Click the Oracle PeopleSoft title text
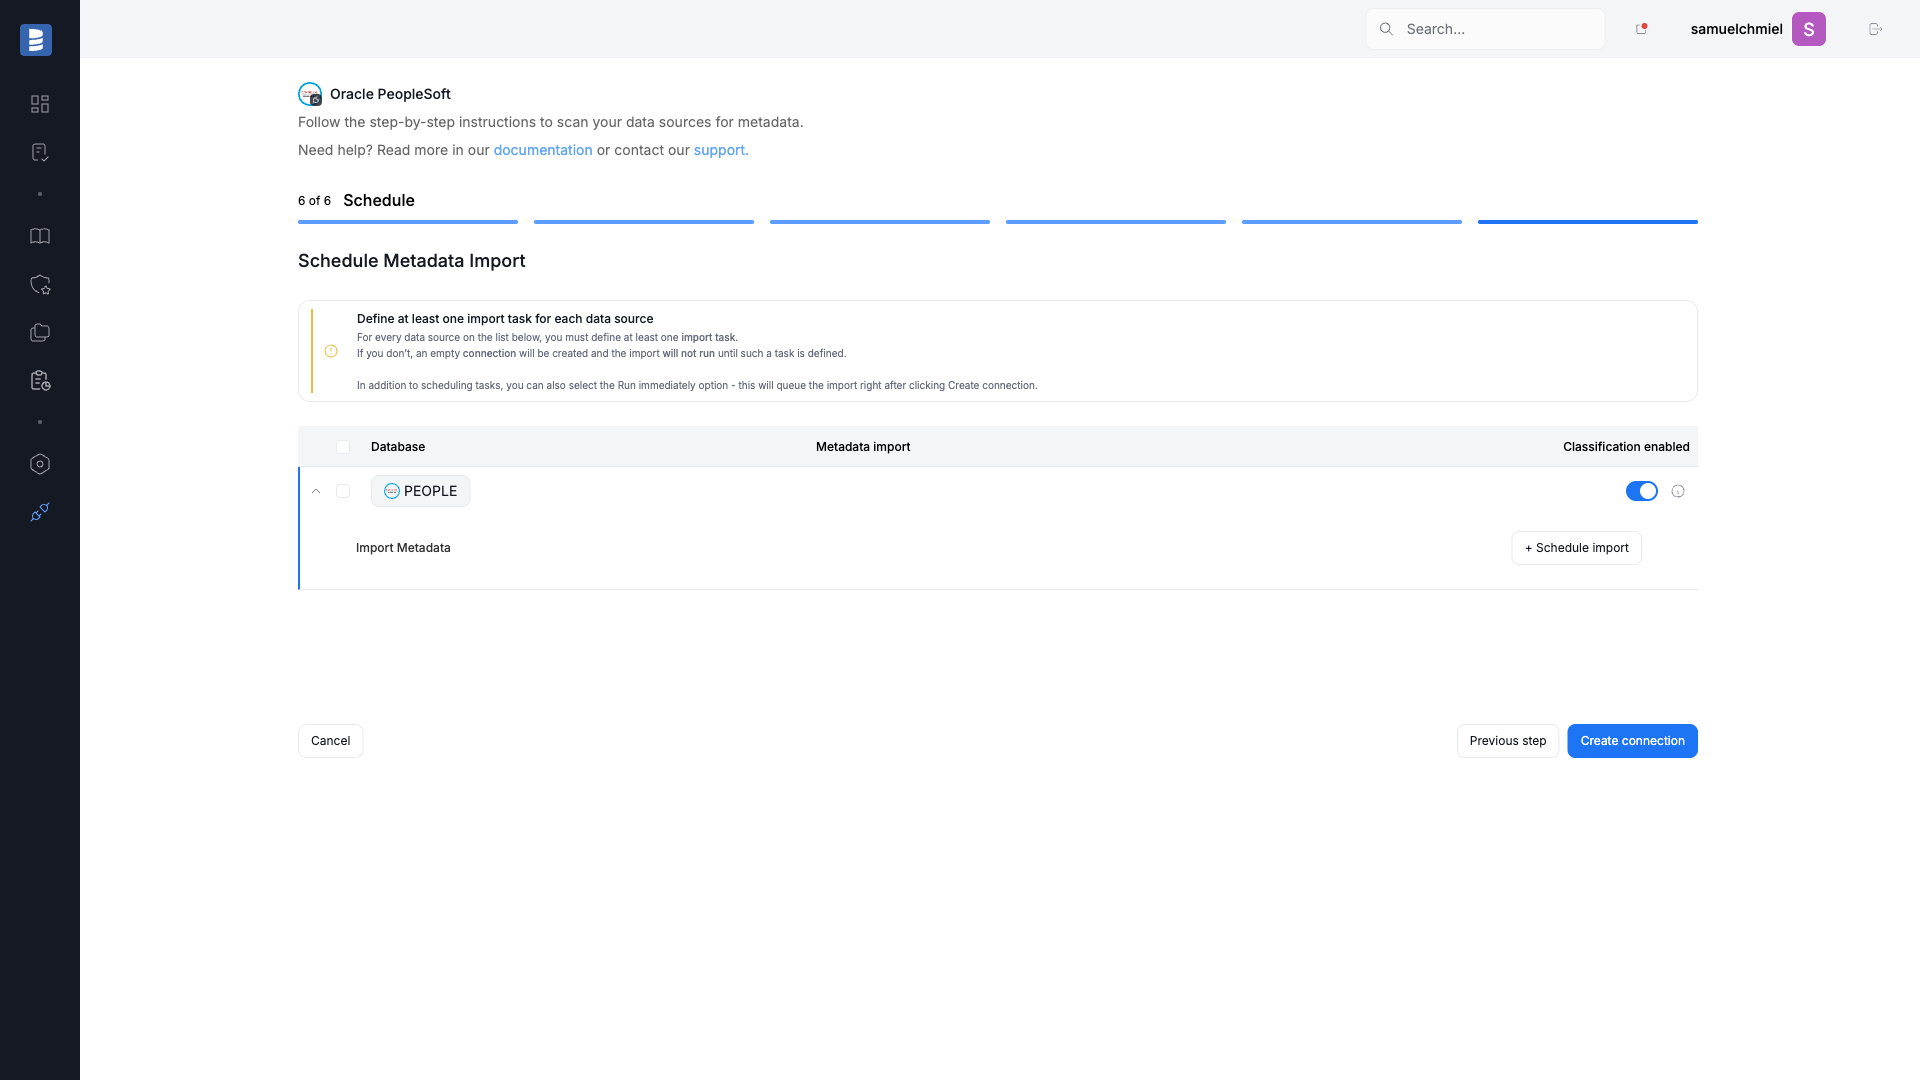Viewport: 1920px width, 1080px height. click(390, 94)
